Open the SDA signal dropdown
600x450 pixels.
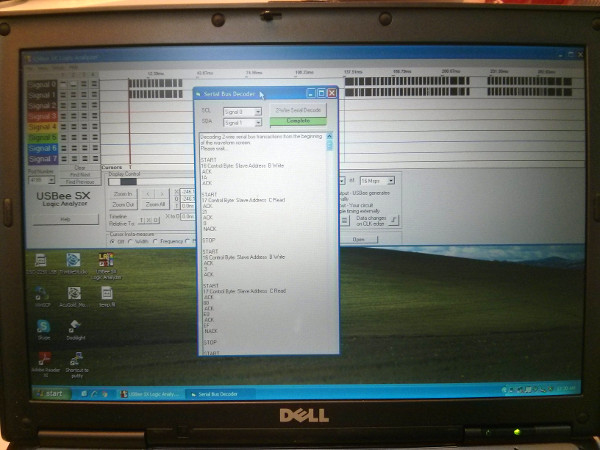[x=257, y=123]
